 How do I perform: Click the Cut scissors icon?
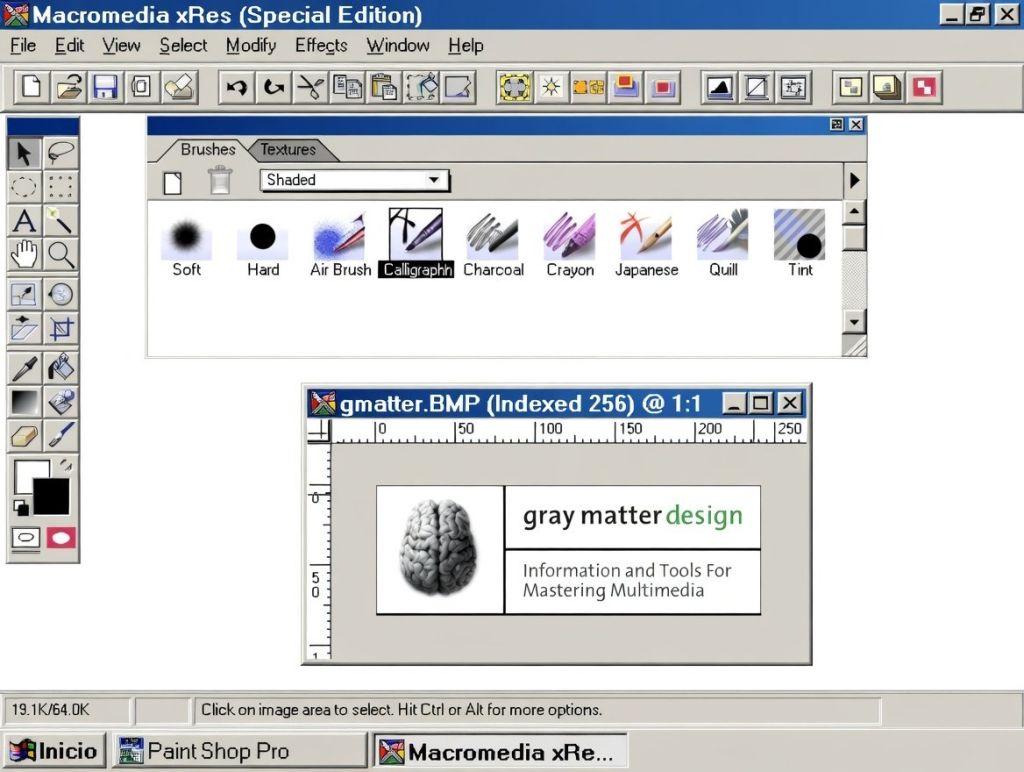(x=311, y=88)
